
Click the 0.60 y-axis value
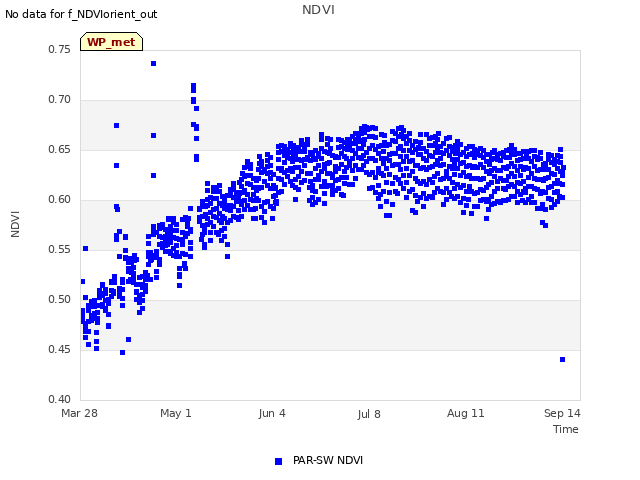[59, 200]
